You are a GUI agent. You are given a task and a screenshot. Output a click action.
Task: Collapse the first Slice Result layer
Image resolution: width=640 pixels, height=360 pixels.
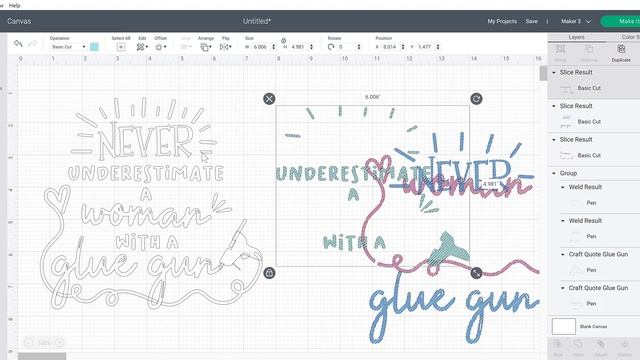pos(554,73)
